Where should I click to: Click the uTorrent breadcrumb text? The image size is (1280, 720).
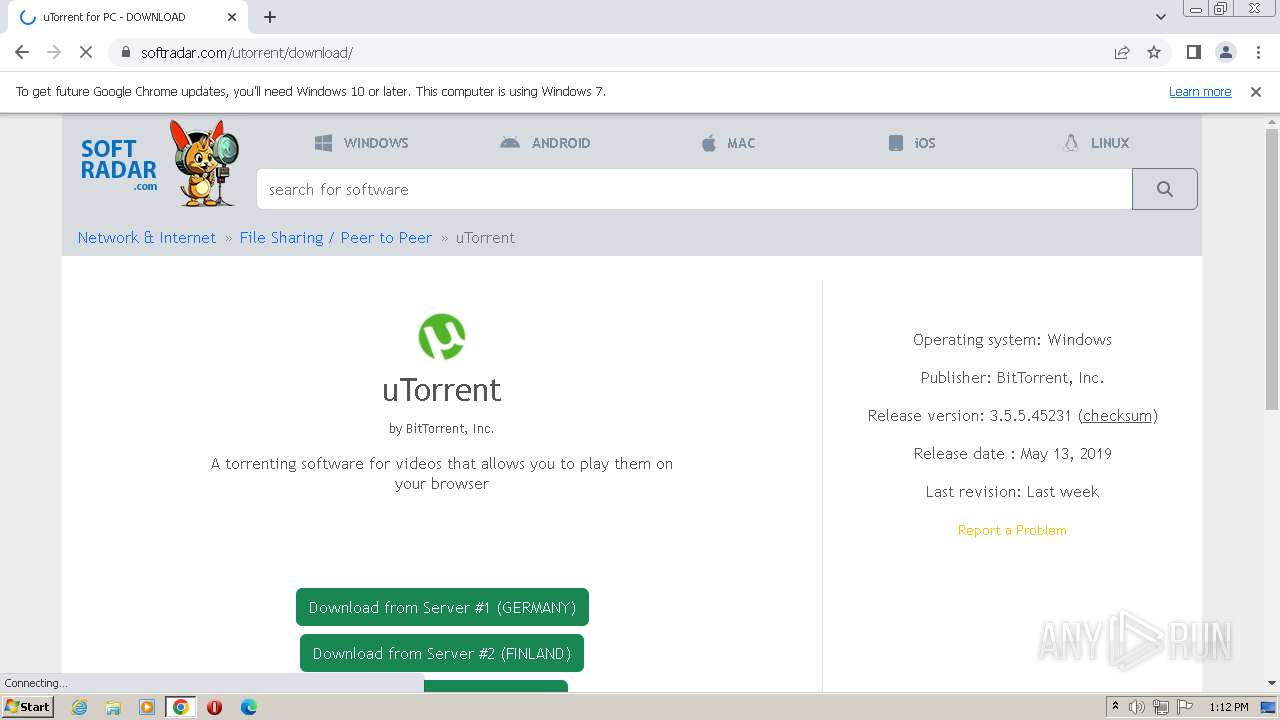tap(485, 237)
